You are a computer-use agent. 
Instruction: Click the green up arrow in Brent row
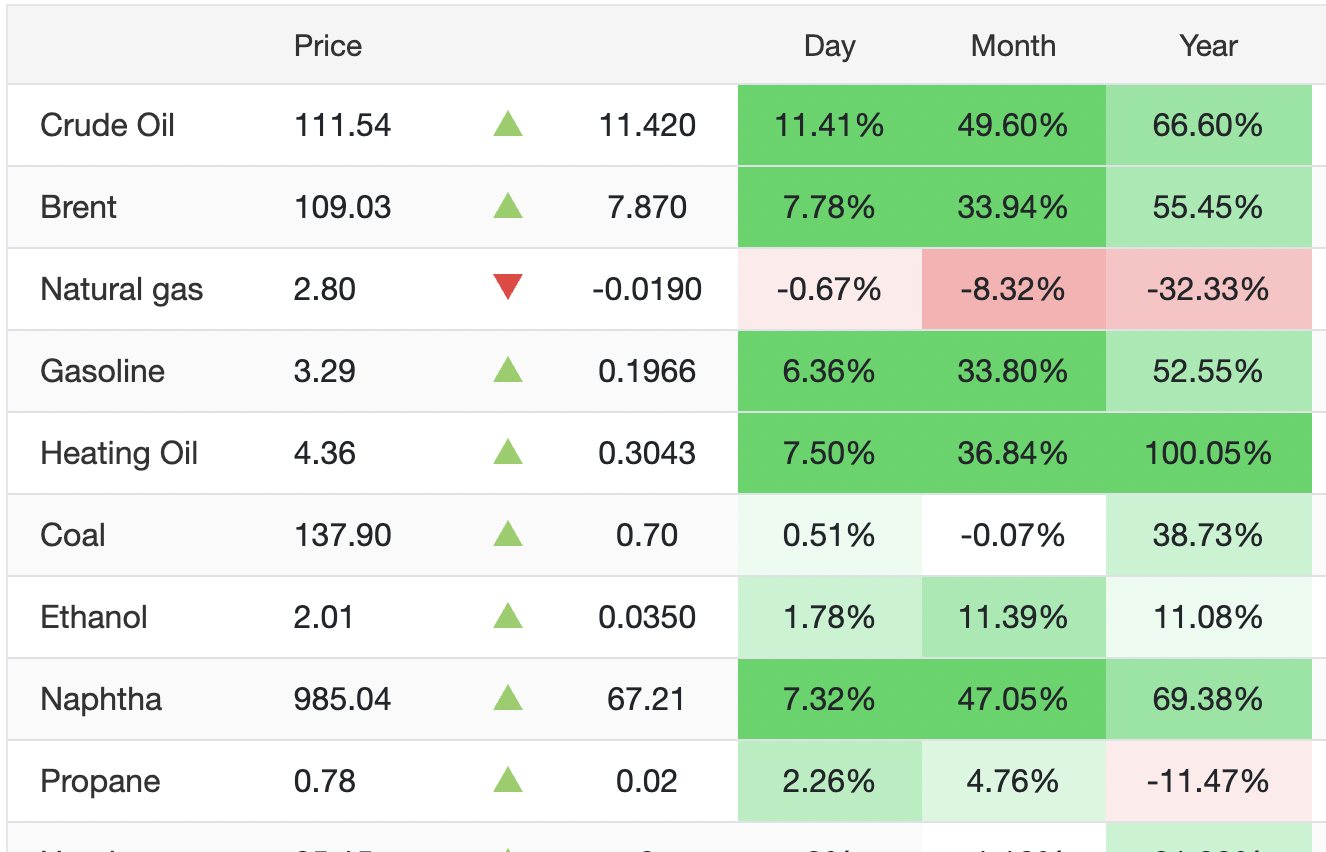click(508, 207)
